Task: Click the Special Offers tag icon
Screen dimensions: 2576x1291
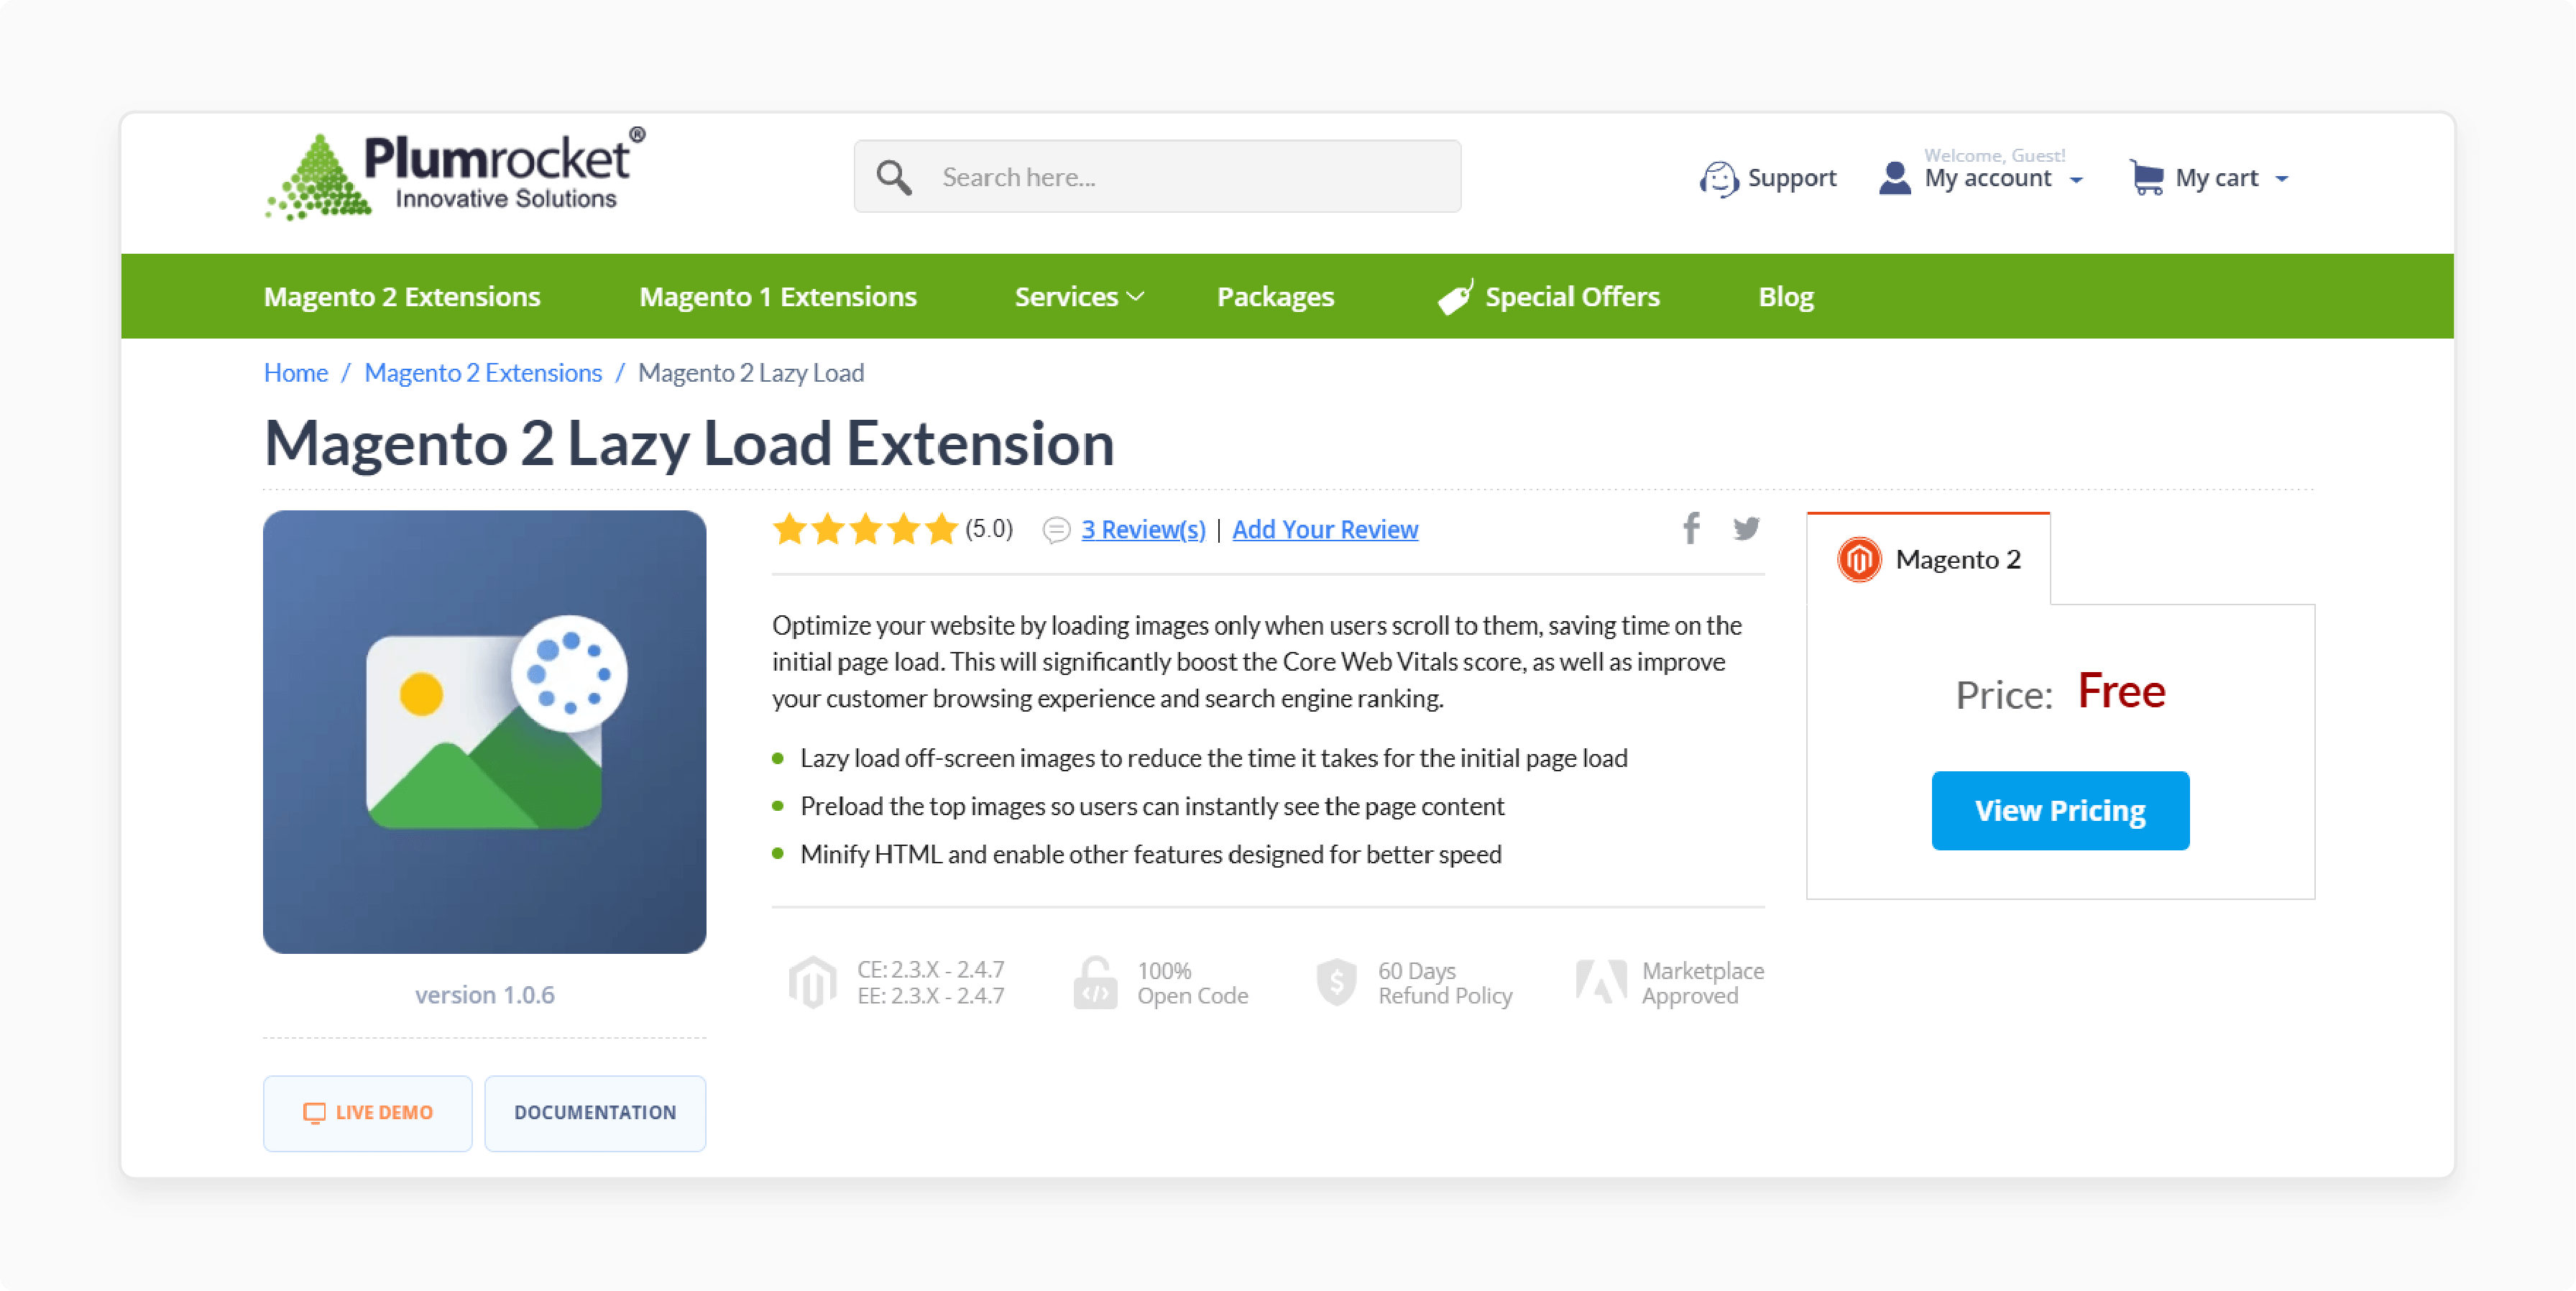Action: (1455, 297)
